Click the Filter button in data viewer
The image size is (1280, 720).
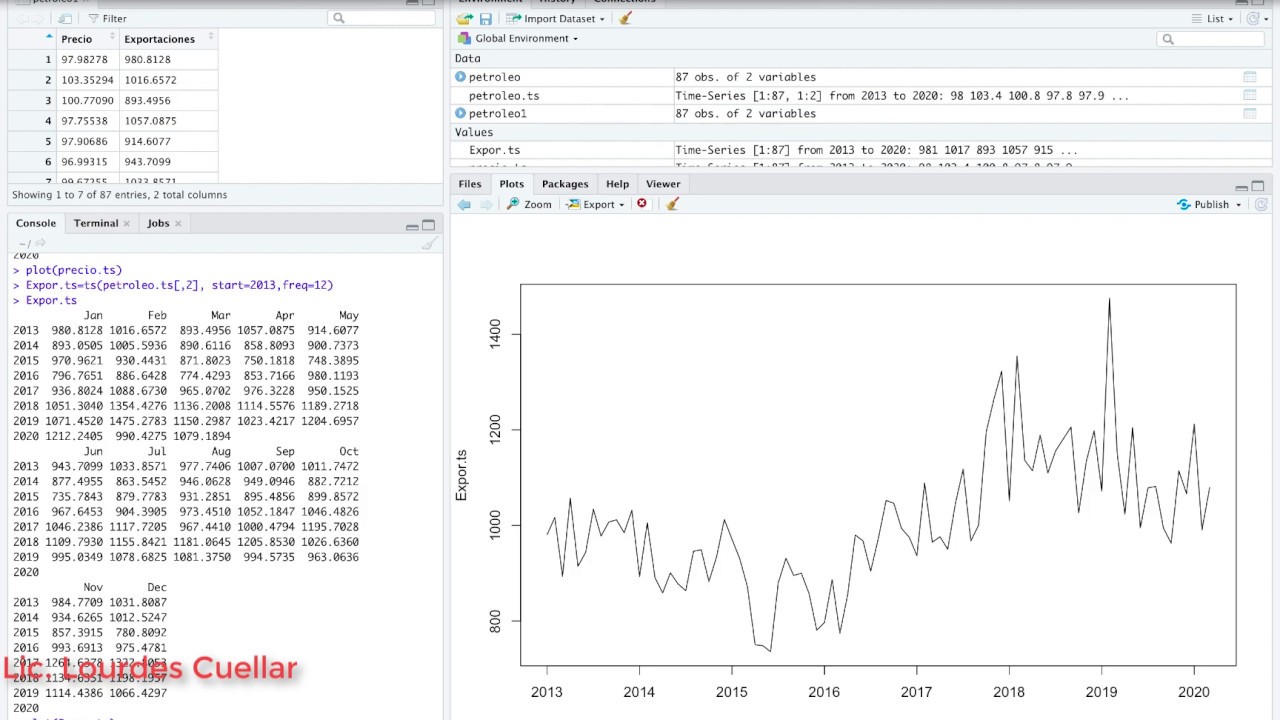107,19
